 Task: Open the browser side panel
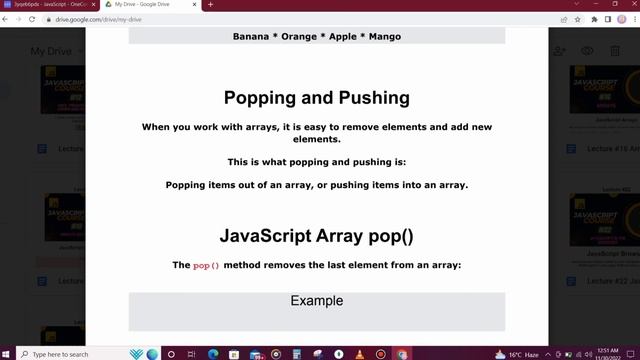coord(608,20)
